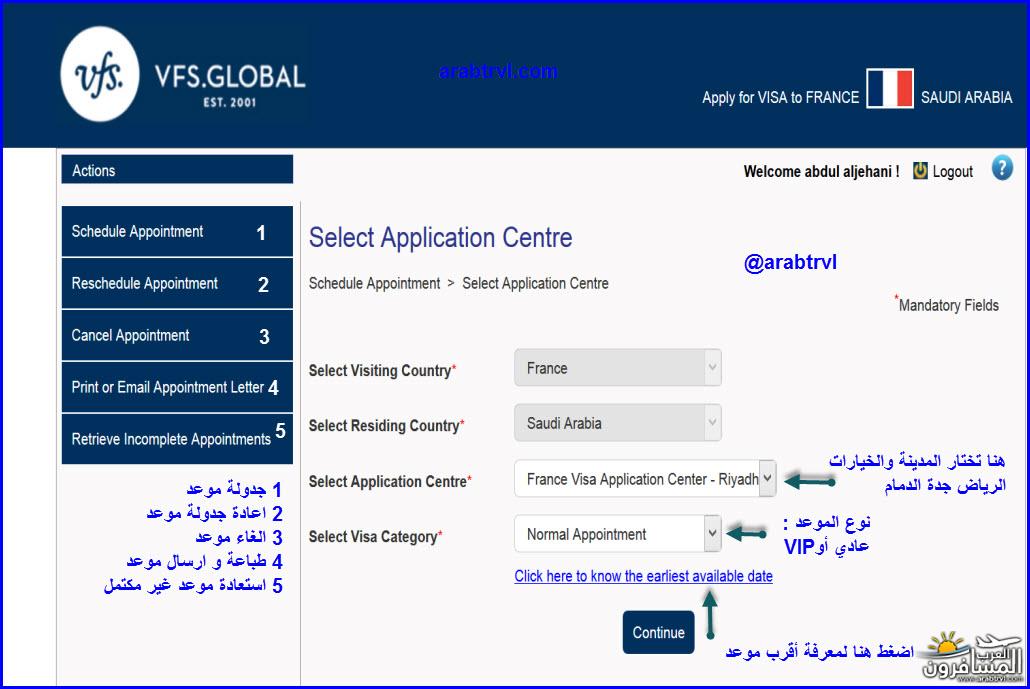Click Schedule Appointment in the breadcrumb
Viewport: 1030px width, 689px height.
click(x=374, y=283)
